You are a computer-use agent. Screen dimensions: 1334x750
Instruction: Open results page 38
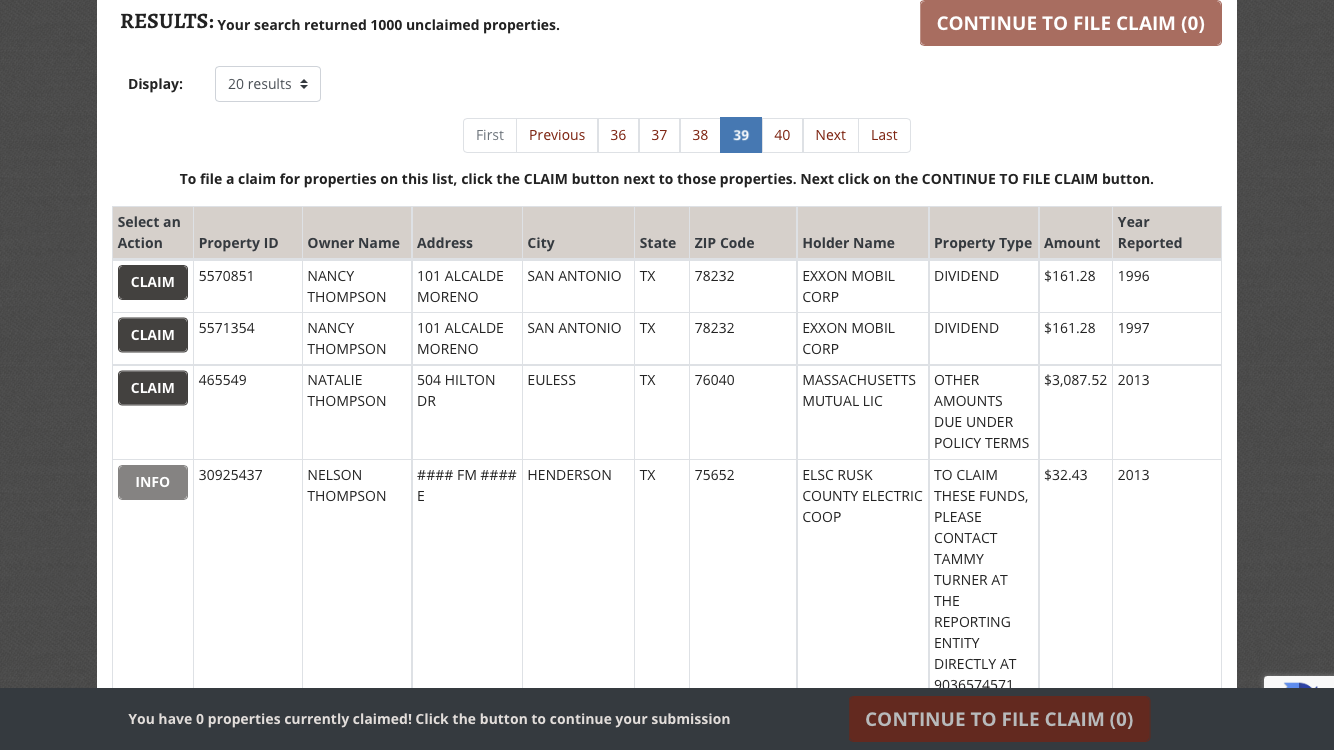[700, 135]
